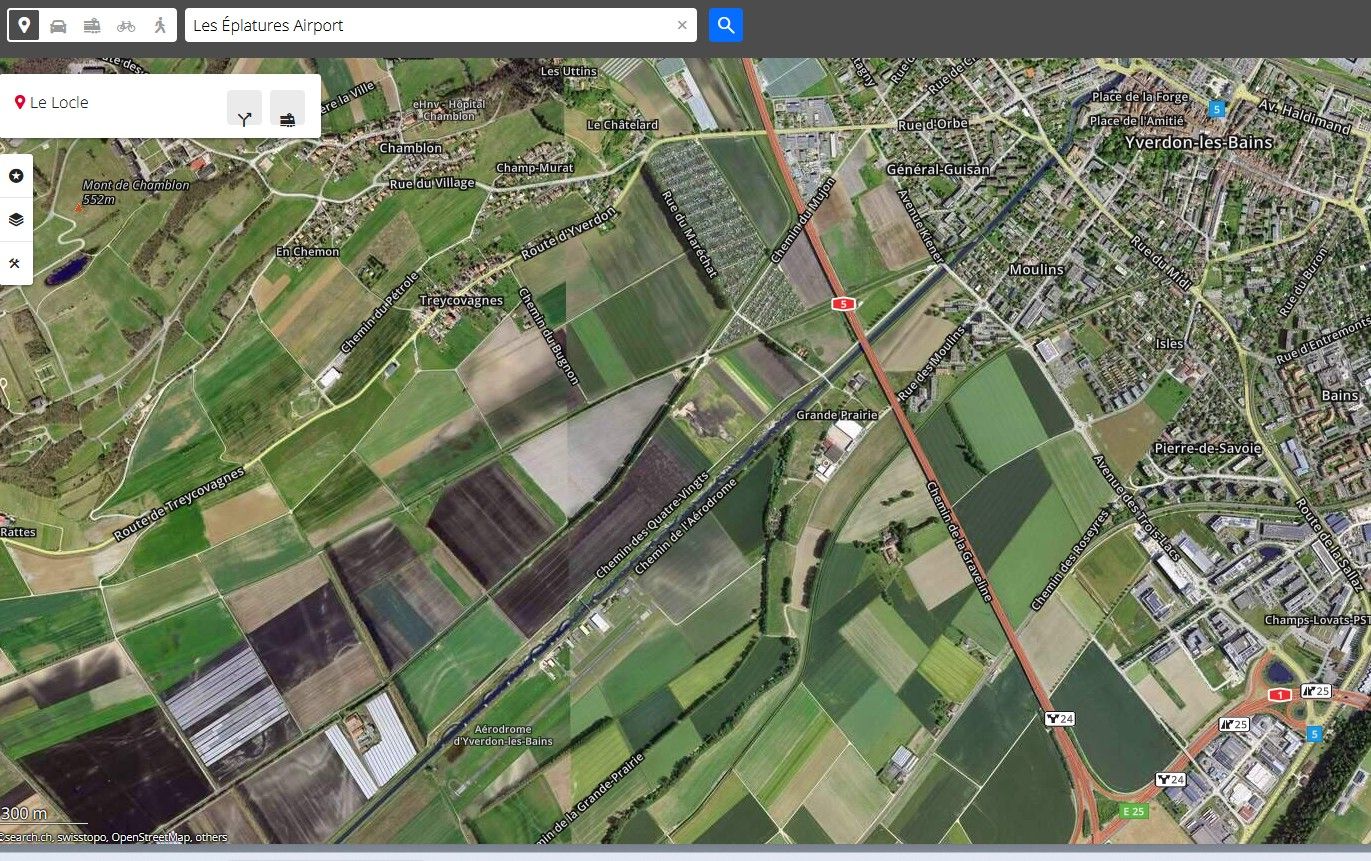
Task: Switch to car routing mode
Action: click(58, 25)
